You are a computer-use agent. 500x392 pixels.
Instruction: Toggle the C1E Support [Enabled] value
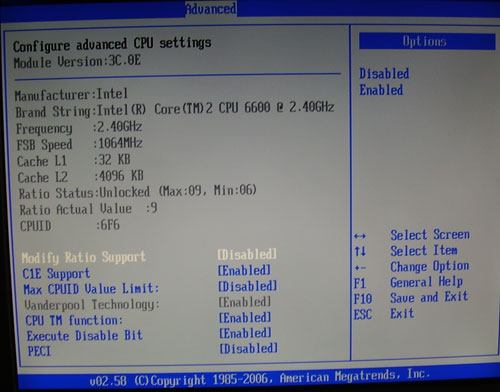tap(244, 270)
